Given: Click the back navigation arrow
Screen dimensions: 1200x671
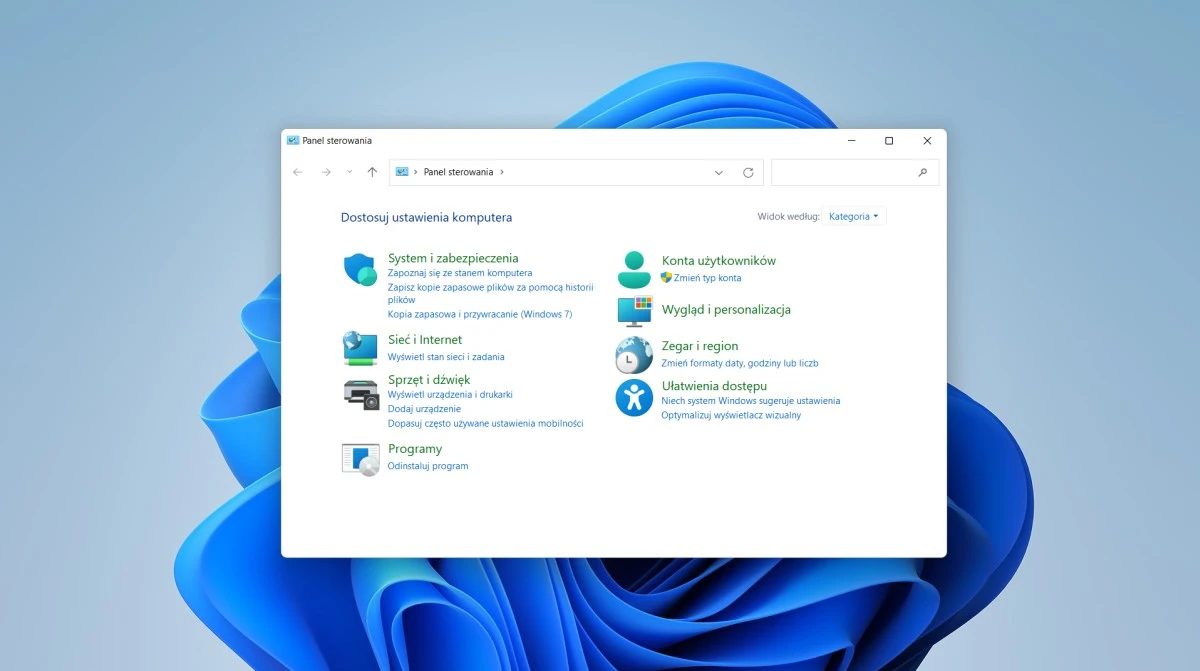Looking at the screenshot, I should click(297, 172).
